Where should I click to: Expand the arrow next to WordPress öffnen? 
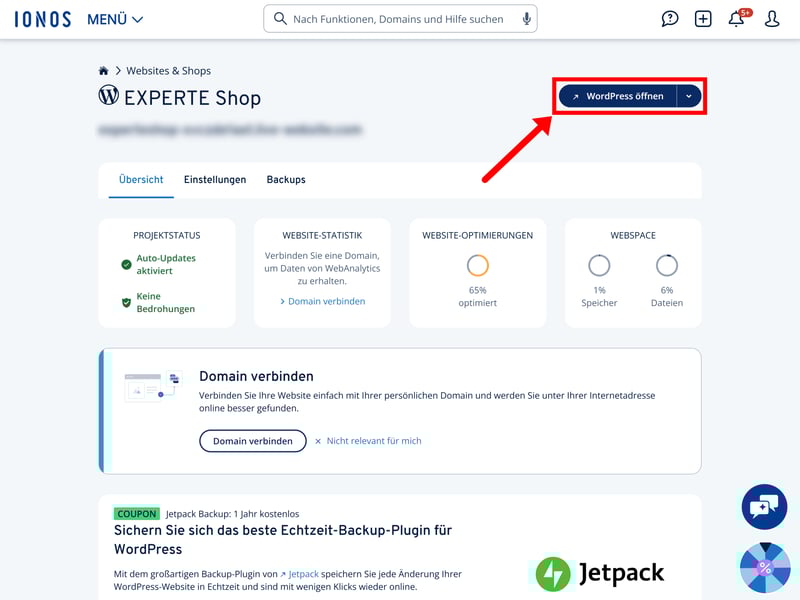coord(689,96)
